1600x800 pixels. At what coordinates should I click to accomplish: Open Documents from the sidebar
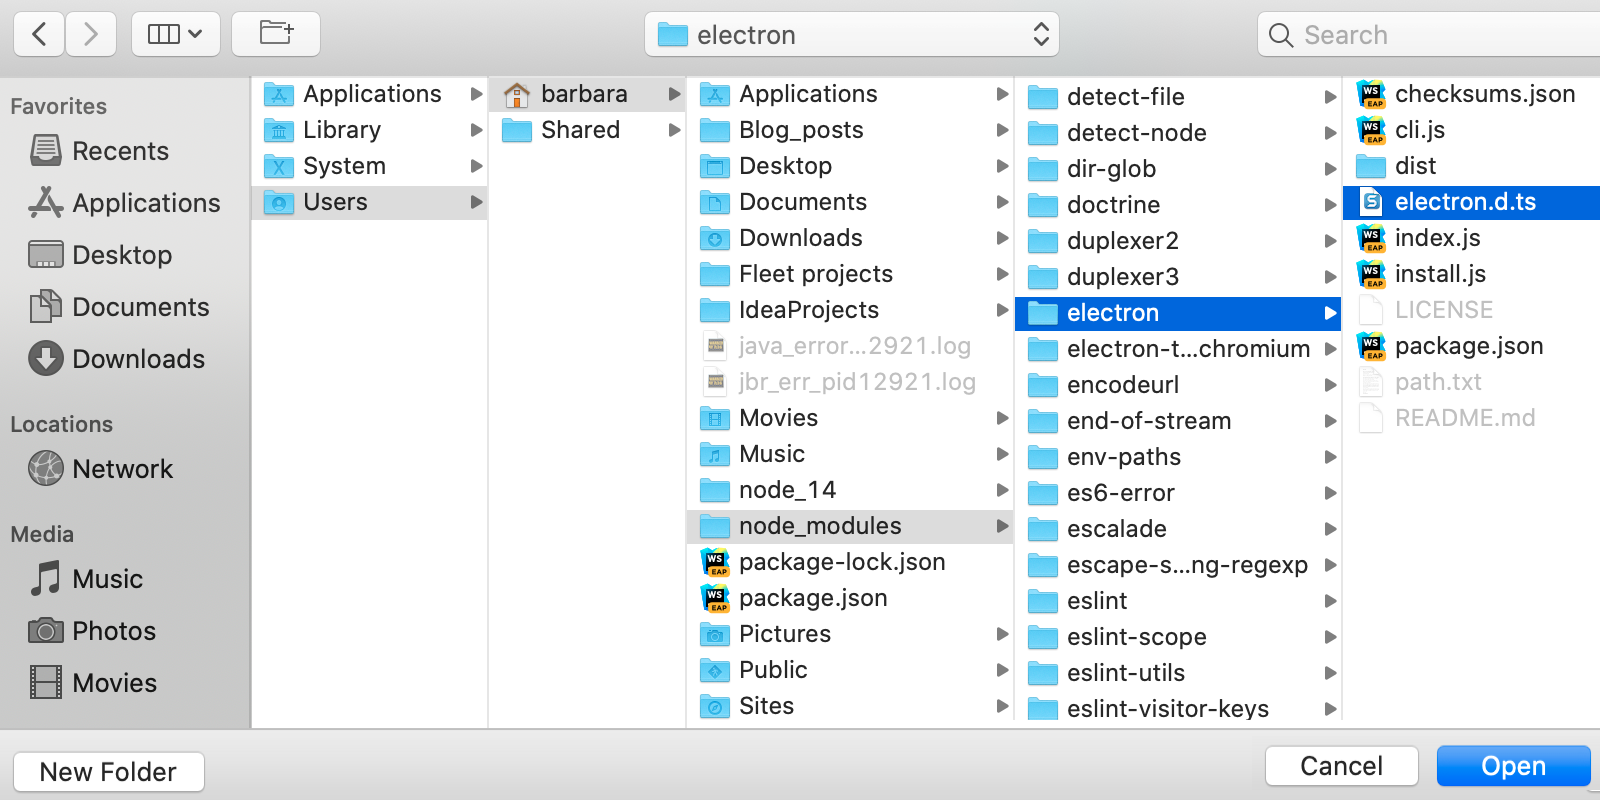119,307
